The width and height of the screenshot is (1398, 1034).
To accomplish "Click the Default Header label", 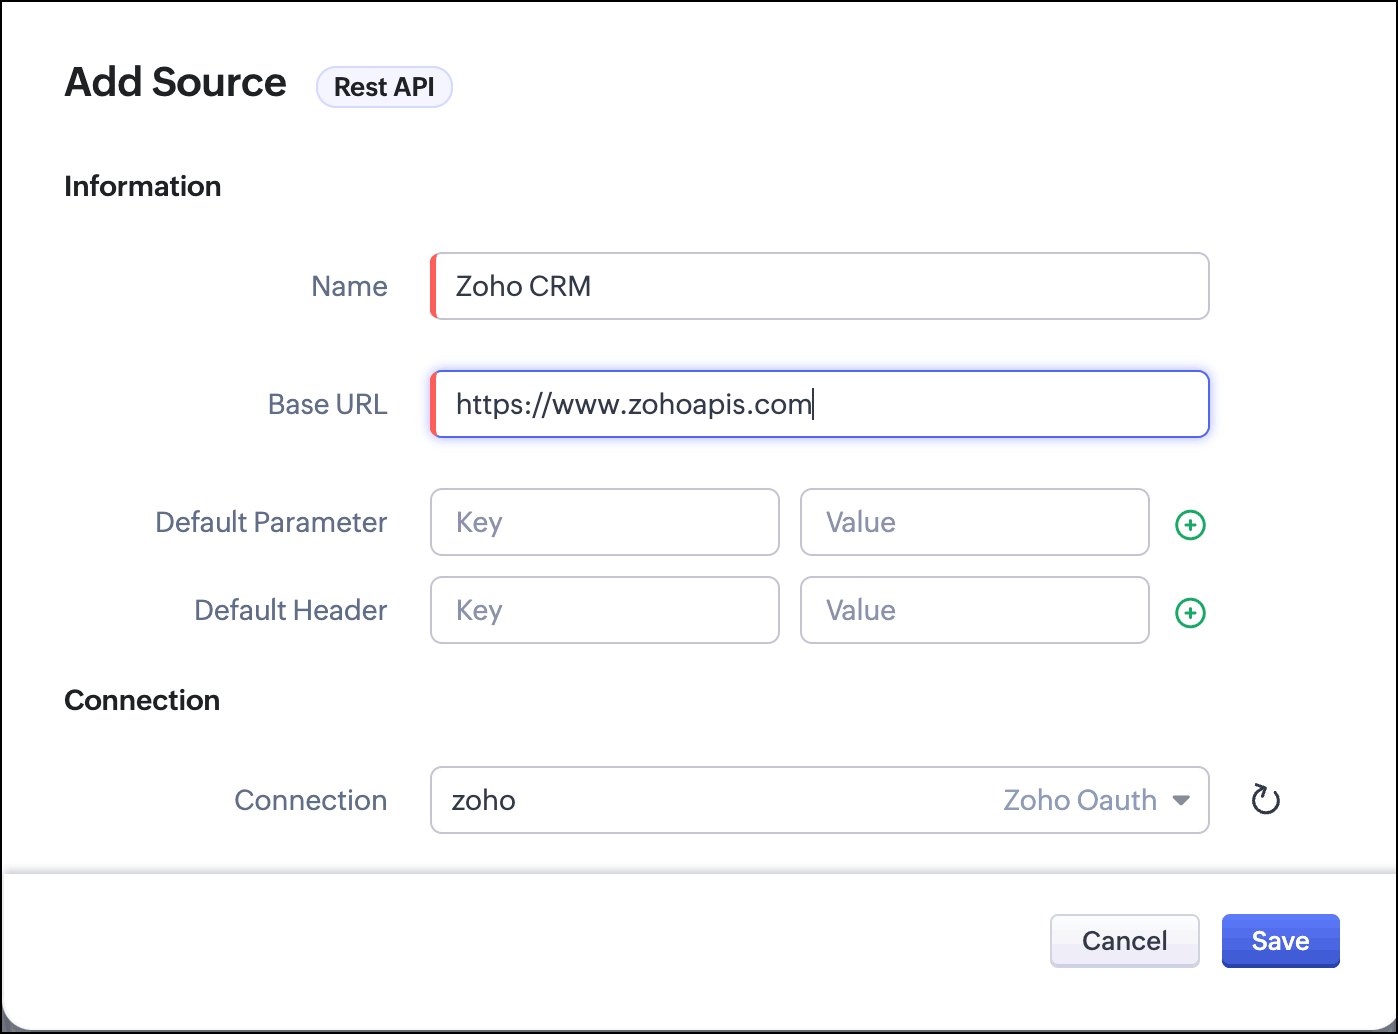I will [x=290, y=610].
